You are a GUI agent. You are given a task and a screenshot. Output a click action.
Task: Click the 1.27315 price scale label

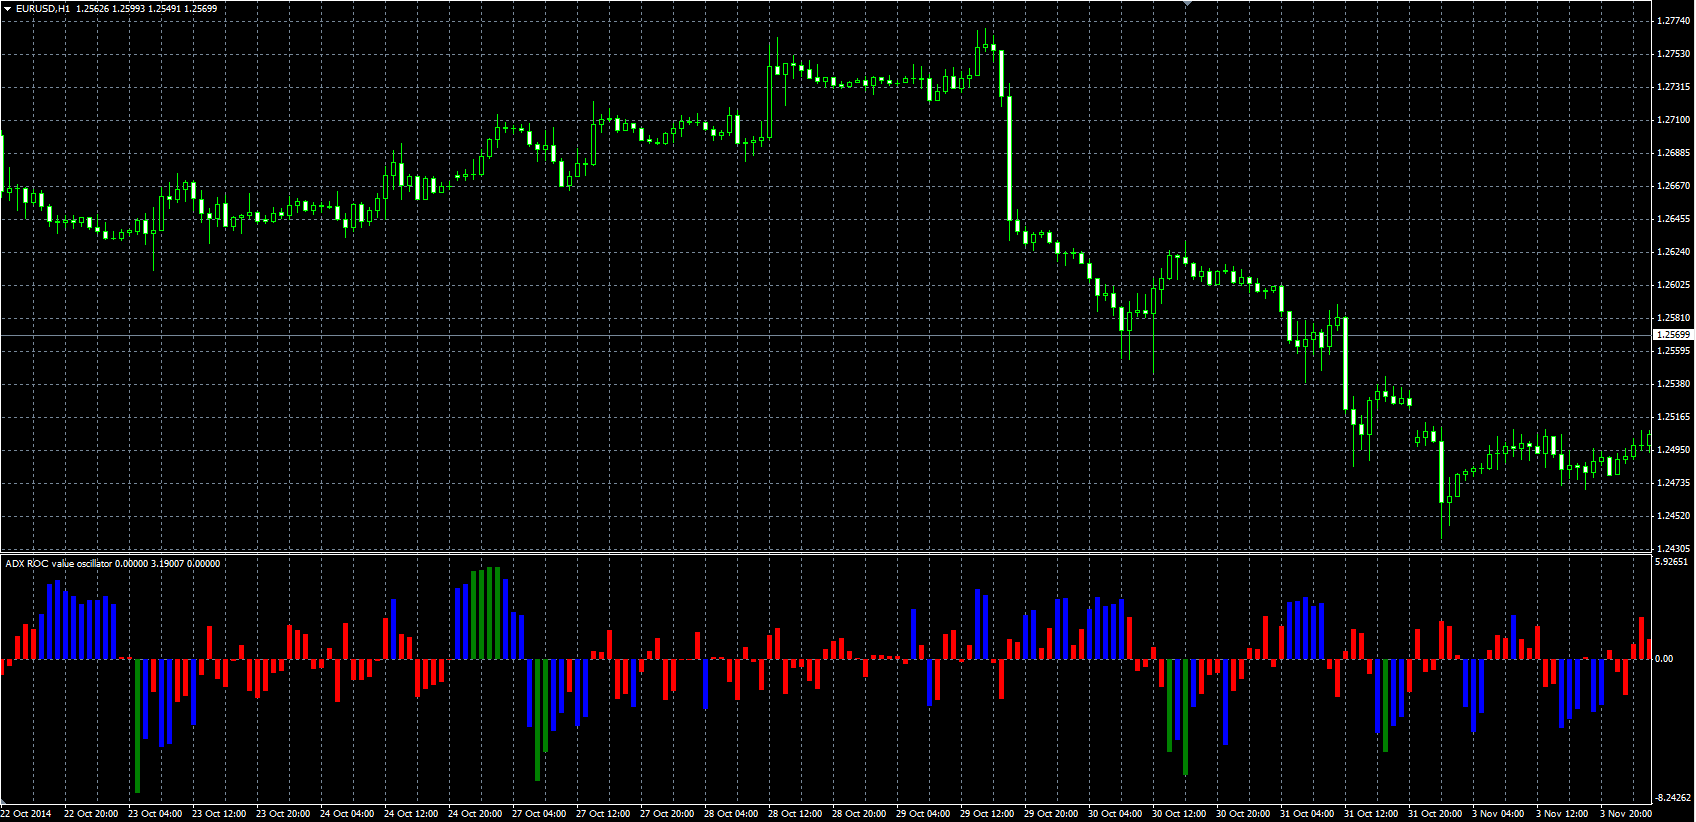1674,87
